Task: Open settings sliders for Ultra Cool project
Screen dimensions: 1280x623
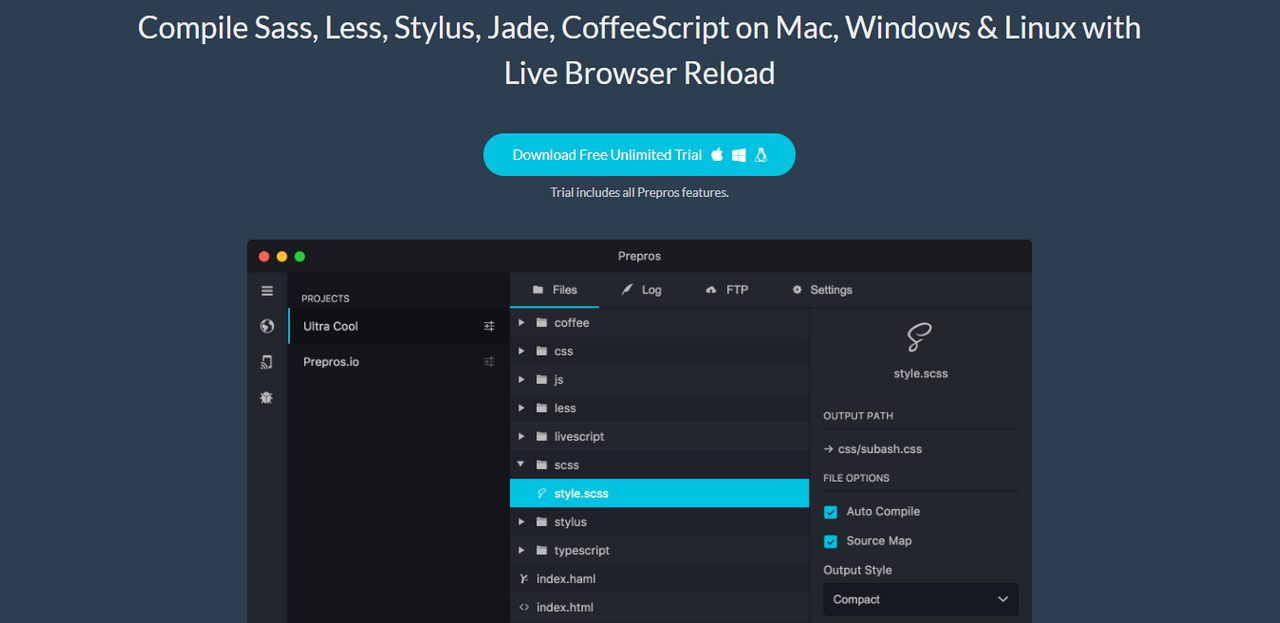Action: (x=489, y=326)
